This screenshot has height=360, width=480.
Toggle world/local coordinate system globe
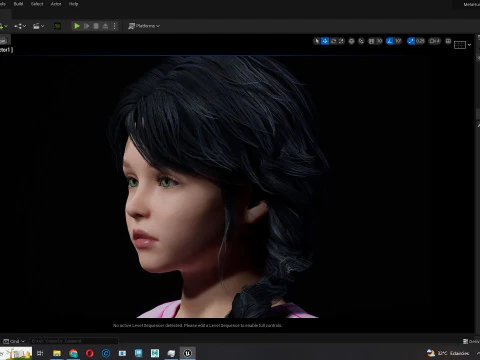click(x=351, y=41)
